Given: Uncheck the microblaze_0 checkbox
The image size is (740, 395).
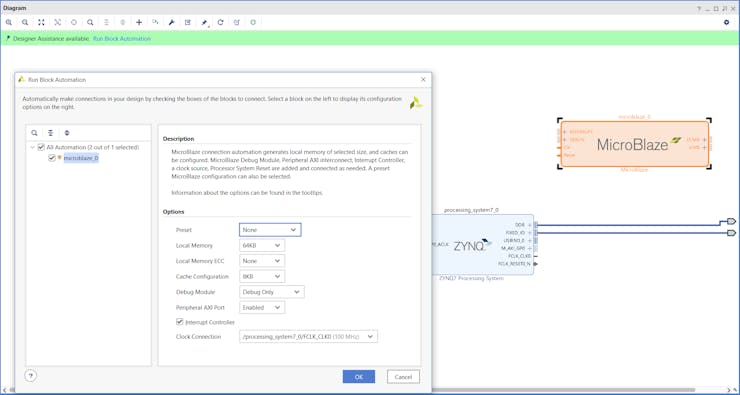Looking at the screenshot, I should coord(52,158).
